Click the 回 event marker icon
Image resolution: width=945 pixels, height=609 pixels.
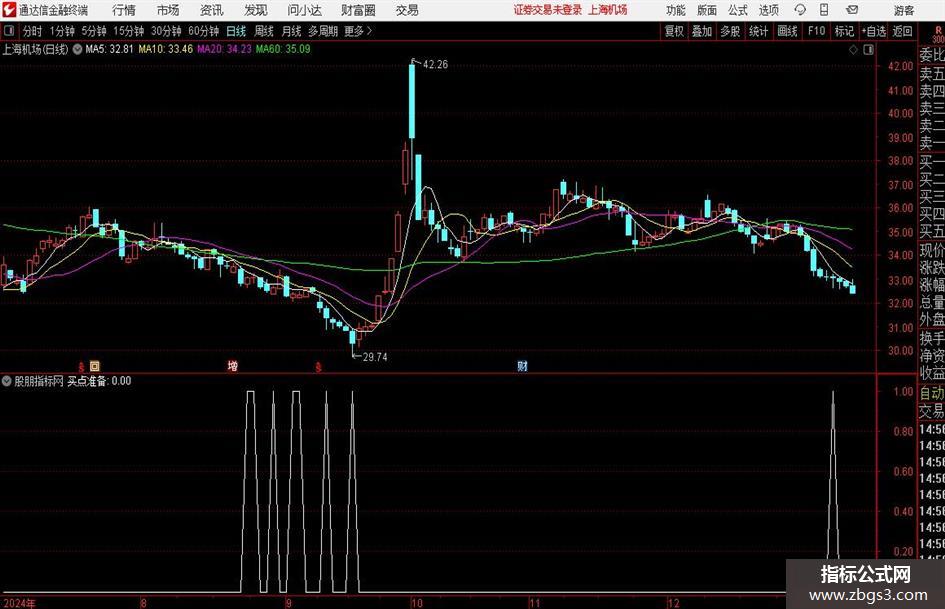coord(95,366)
